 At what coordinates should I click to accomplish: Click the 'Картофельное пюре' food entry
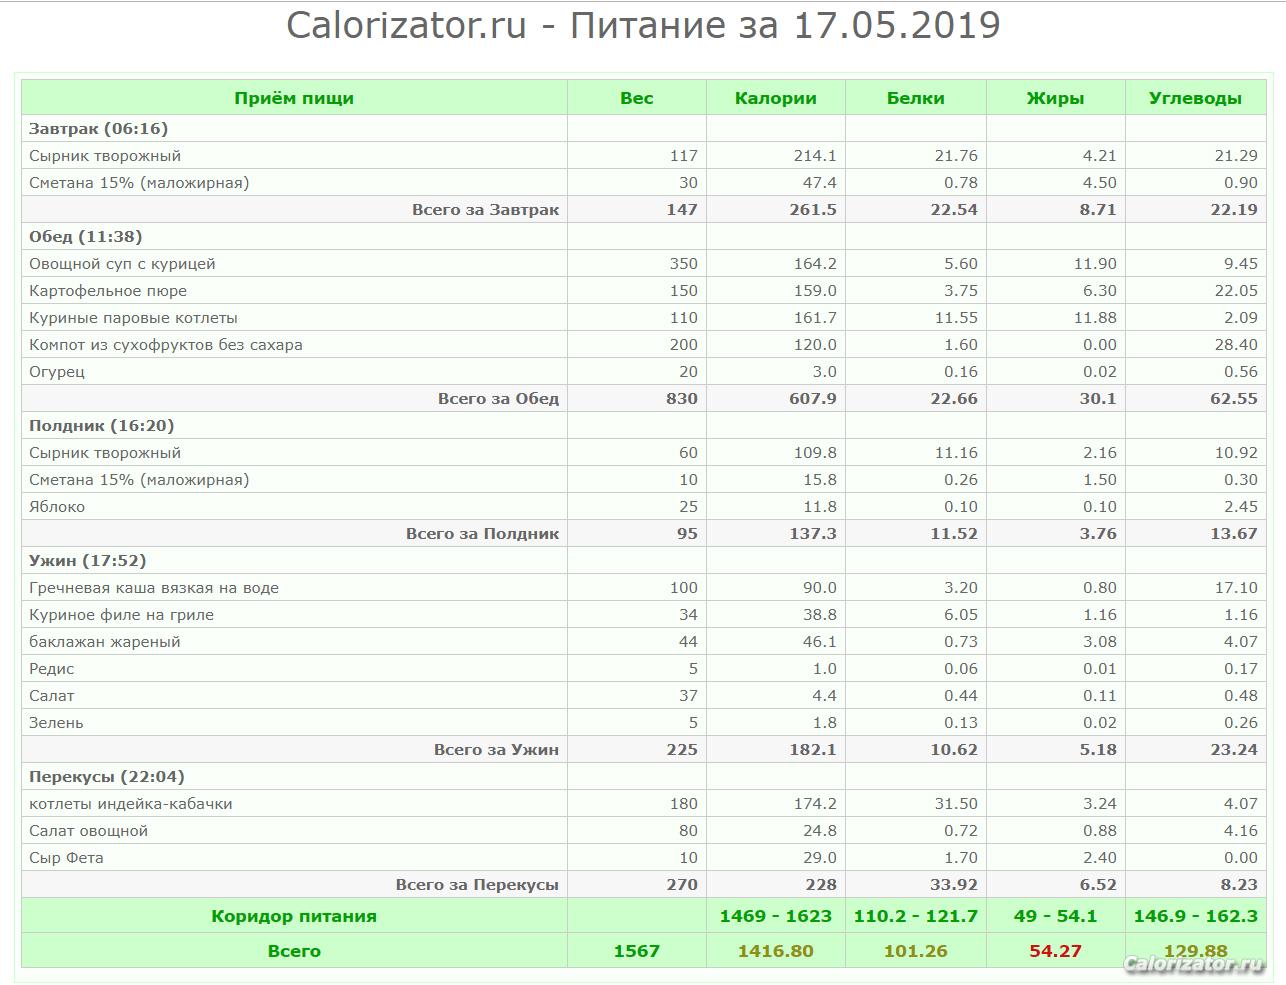tap(108, 291)
